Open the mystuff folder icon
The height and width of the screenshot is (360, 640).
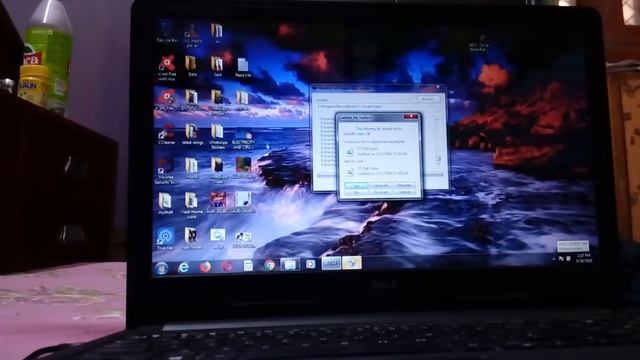[165, 204]
